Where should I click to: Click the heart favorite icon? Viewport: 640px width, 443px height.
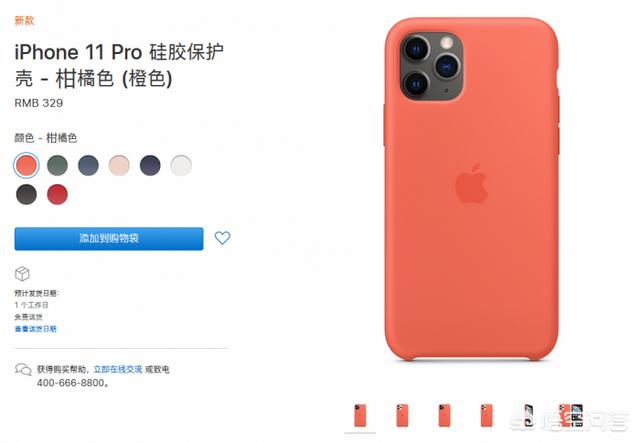pos(222,238)
